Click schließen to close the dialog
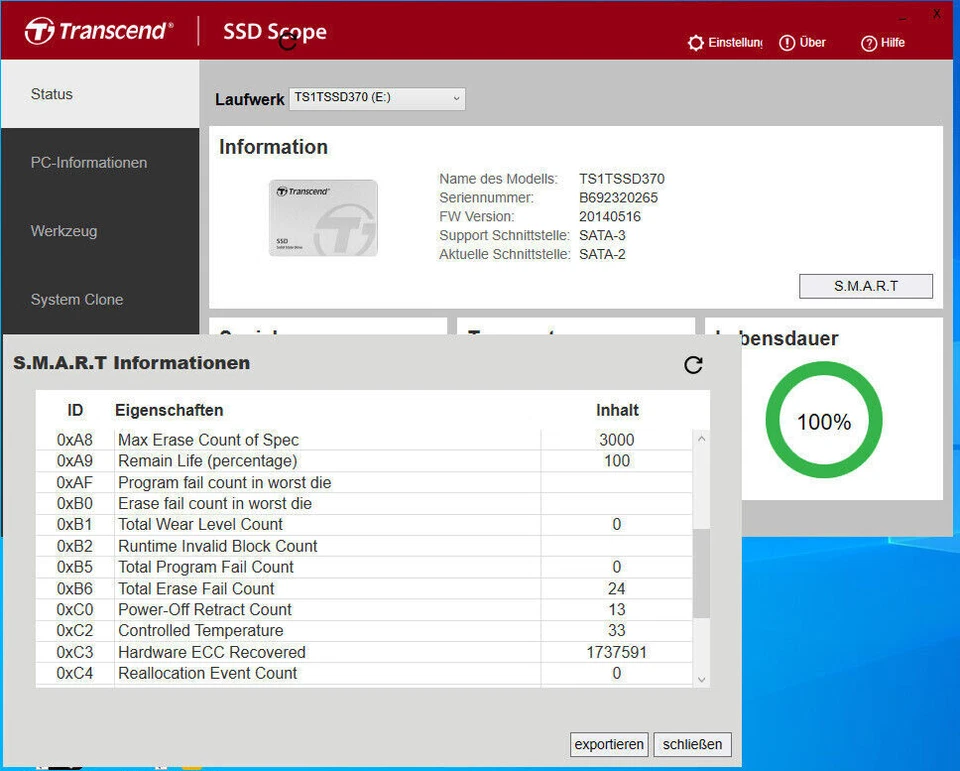 click(692, 744)
